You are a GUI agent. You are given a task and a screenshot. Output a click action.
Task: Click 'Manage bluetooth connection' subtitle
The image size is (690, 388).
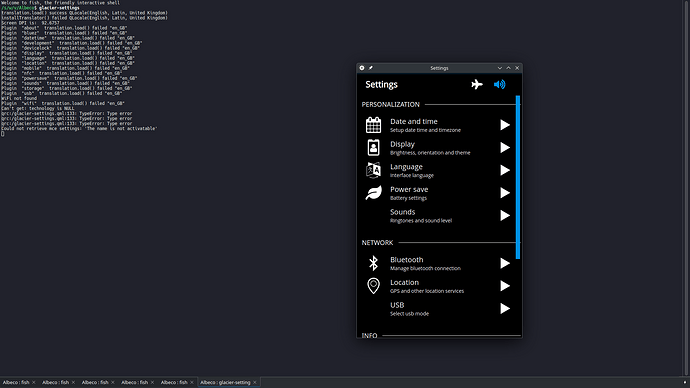click(425, 268)
